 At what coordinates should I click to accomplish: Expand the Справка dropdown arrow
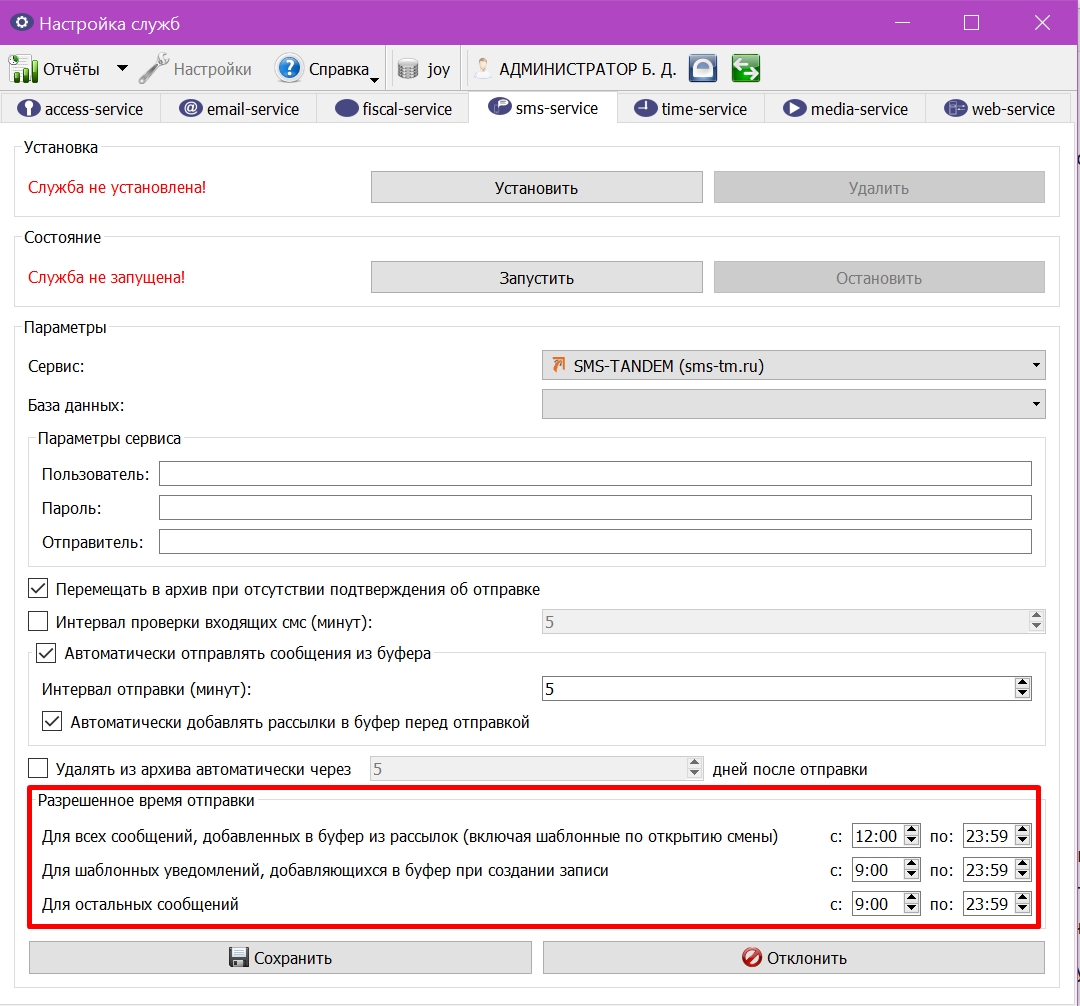375,81
